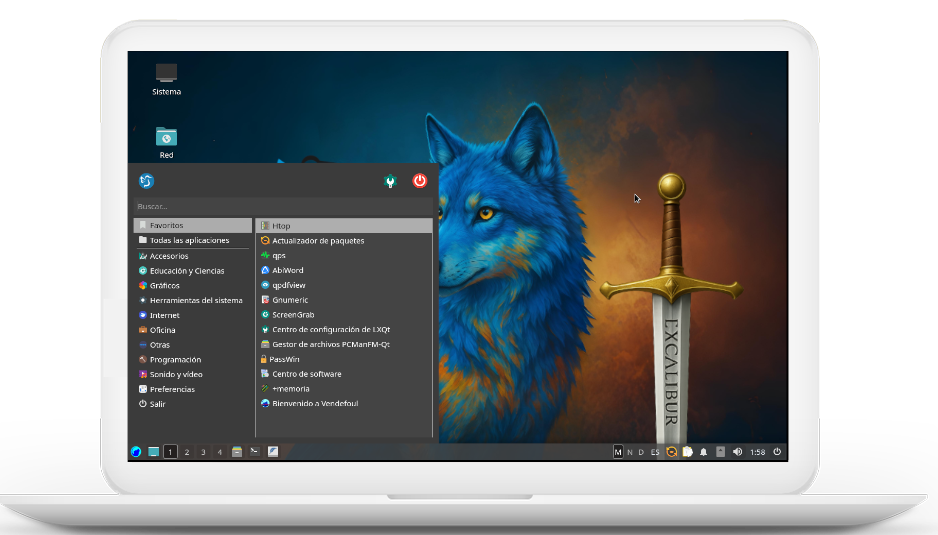Toggle the M keyboard indicator in panel
938x535 pixels.
tap(618, 452)
